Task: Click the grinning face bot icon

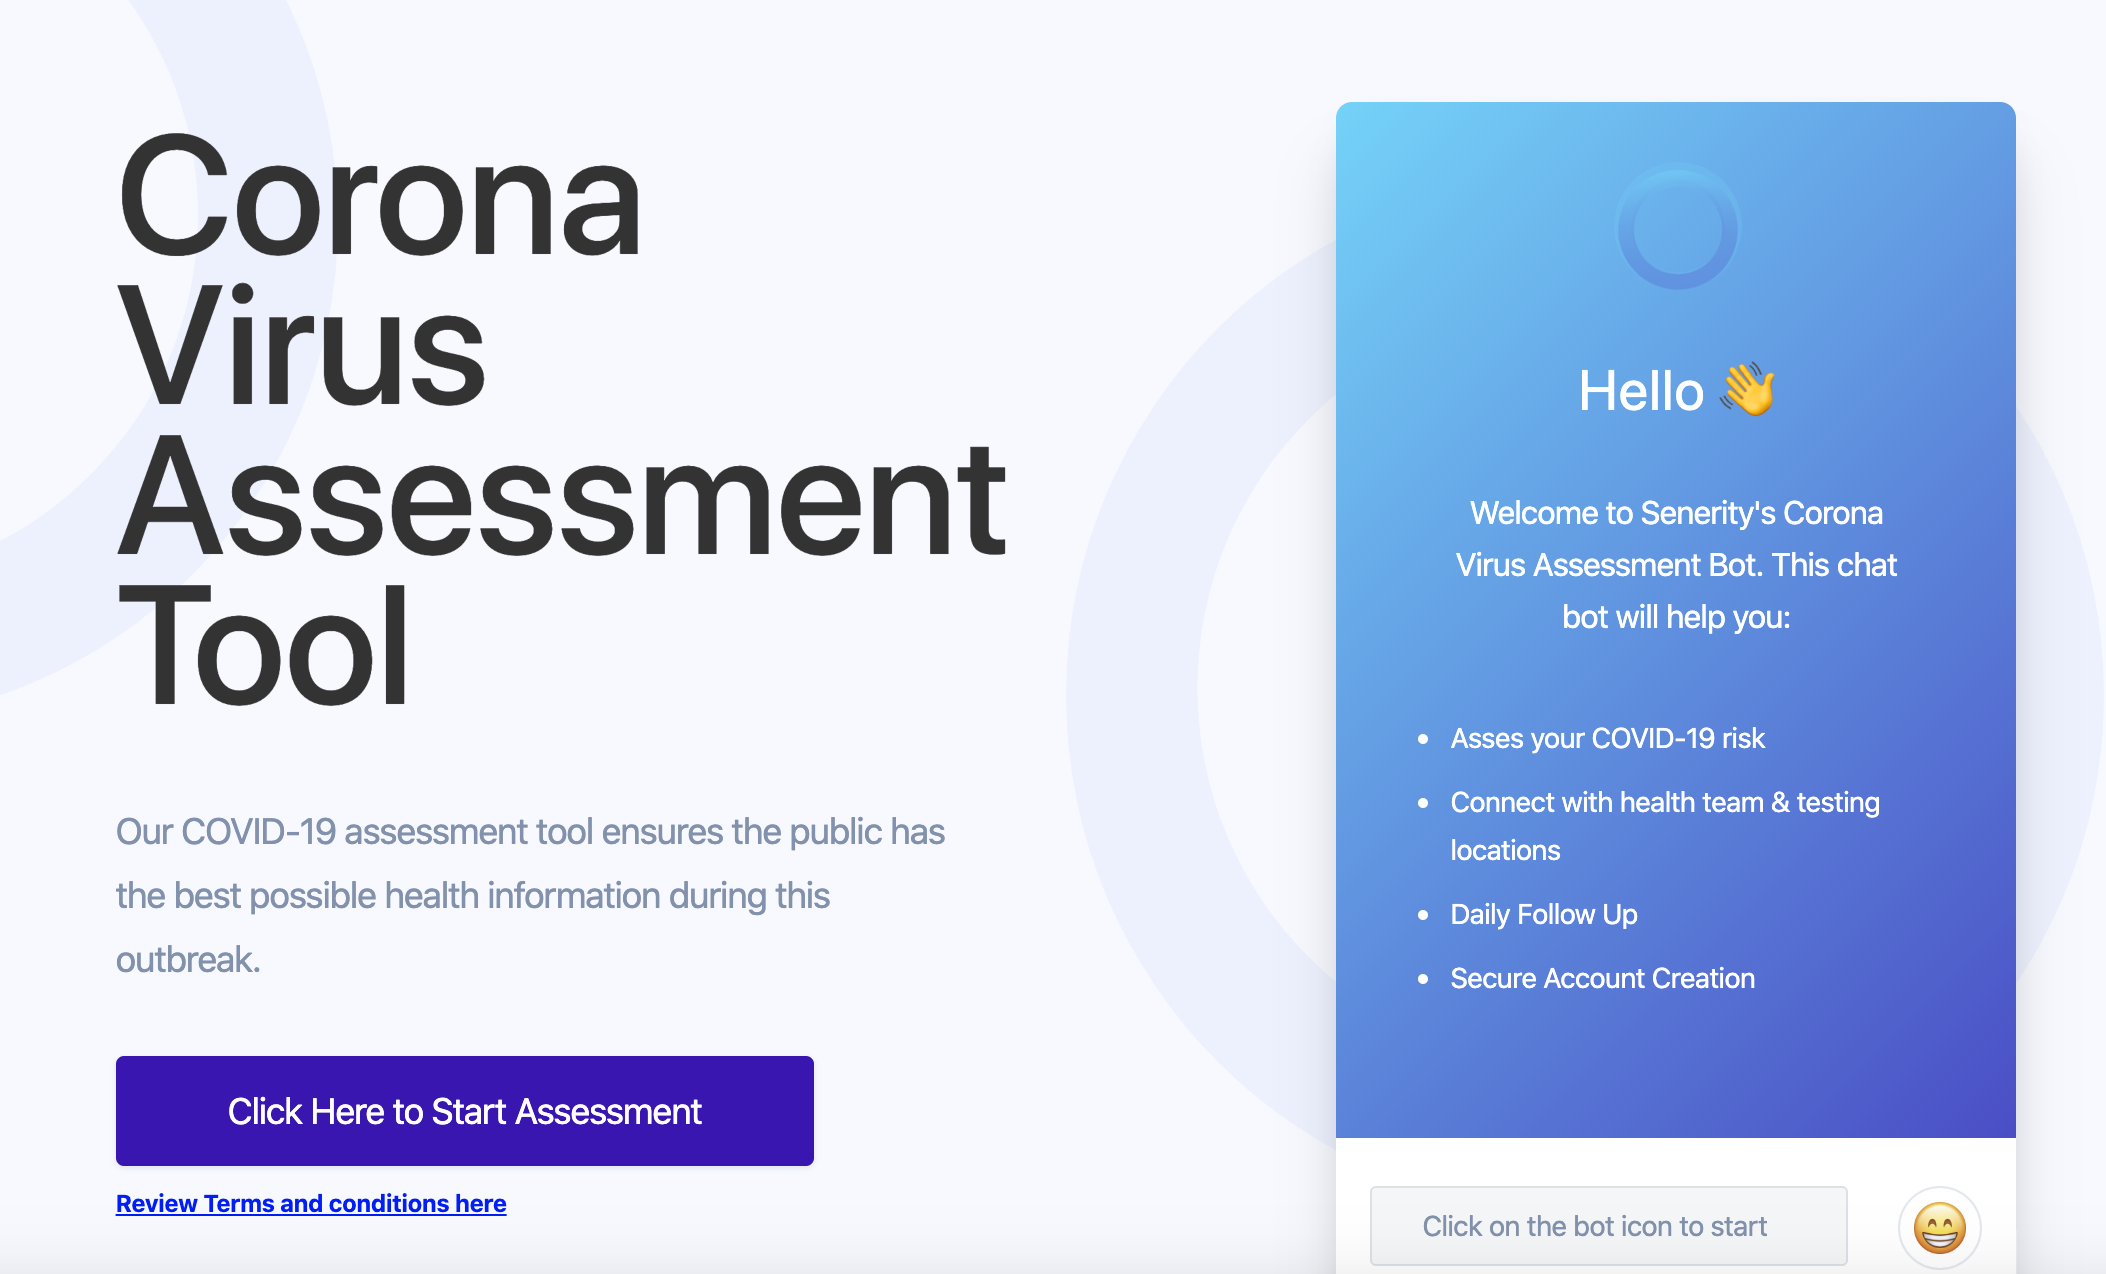Action: click(x=1939, y=1227)
